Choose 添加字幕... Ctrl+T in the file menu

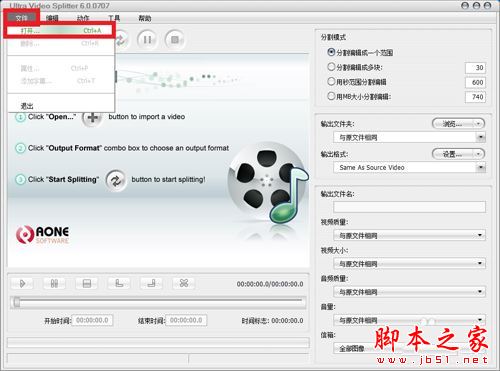coord(60,81)
